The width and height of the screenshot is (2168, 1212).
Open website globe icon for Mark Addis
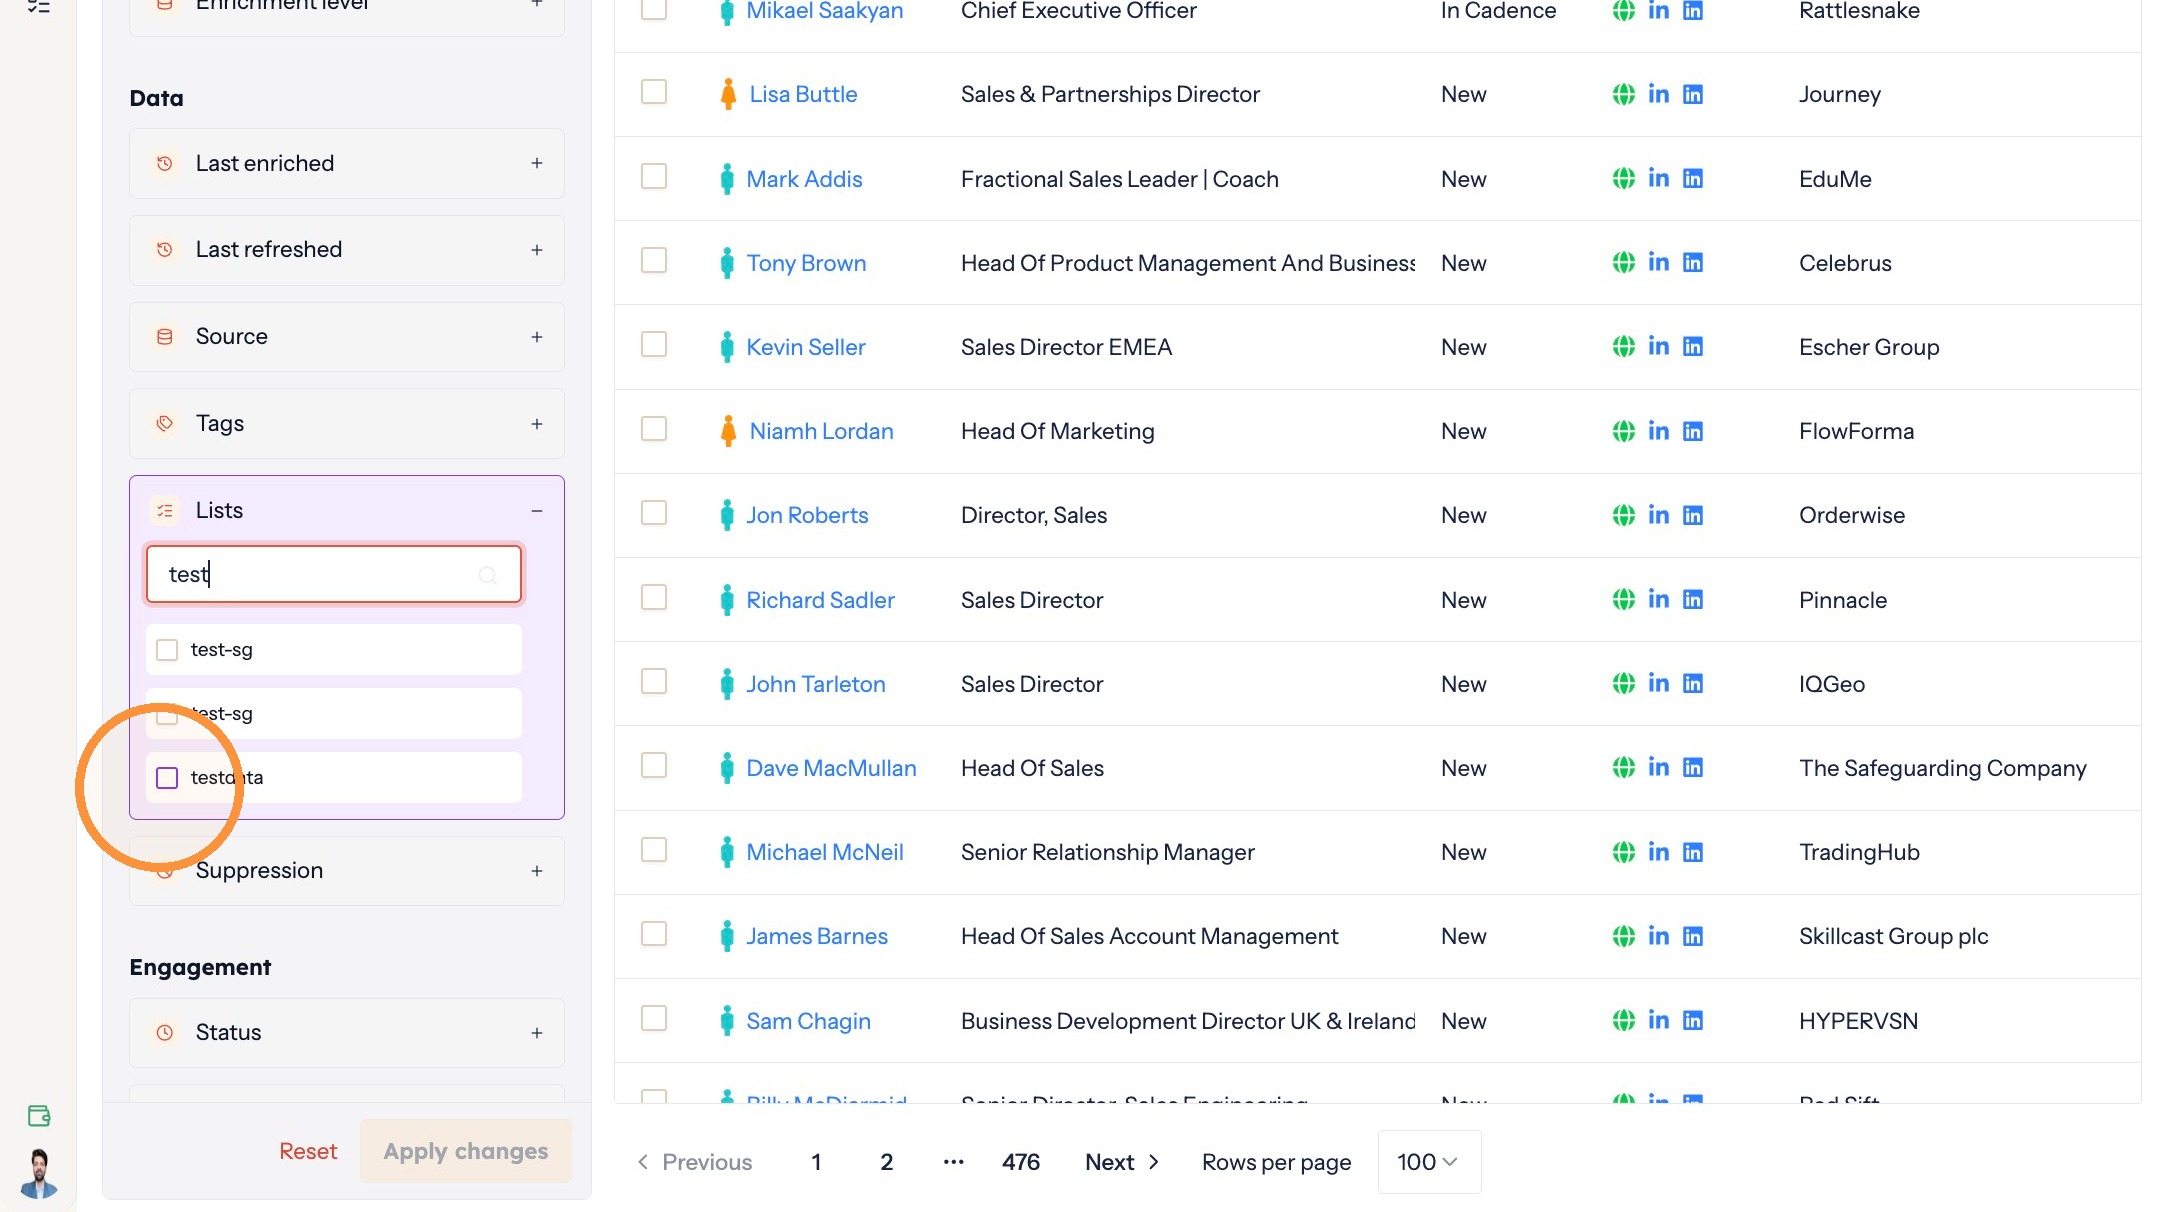(x=1623, y=178)
